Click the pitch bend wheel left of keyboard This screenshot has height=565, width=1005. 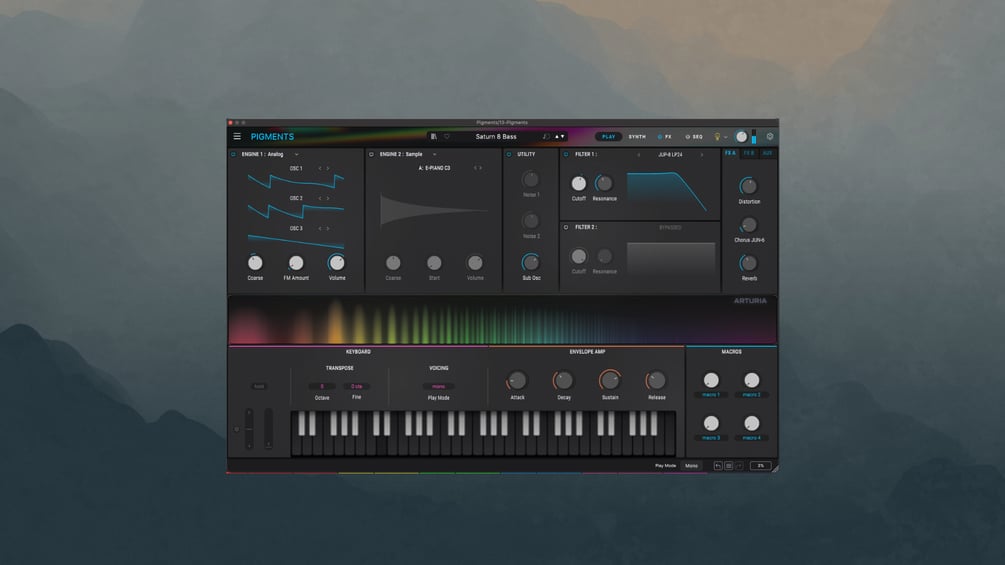tap(249, 429)
